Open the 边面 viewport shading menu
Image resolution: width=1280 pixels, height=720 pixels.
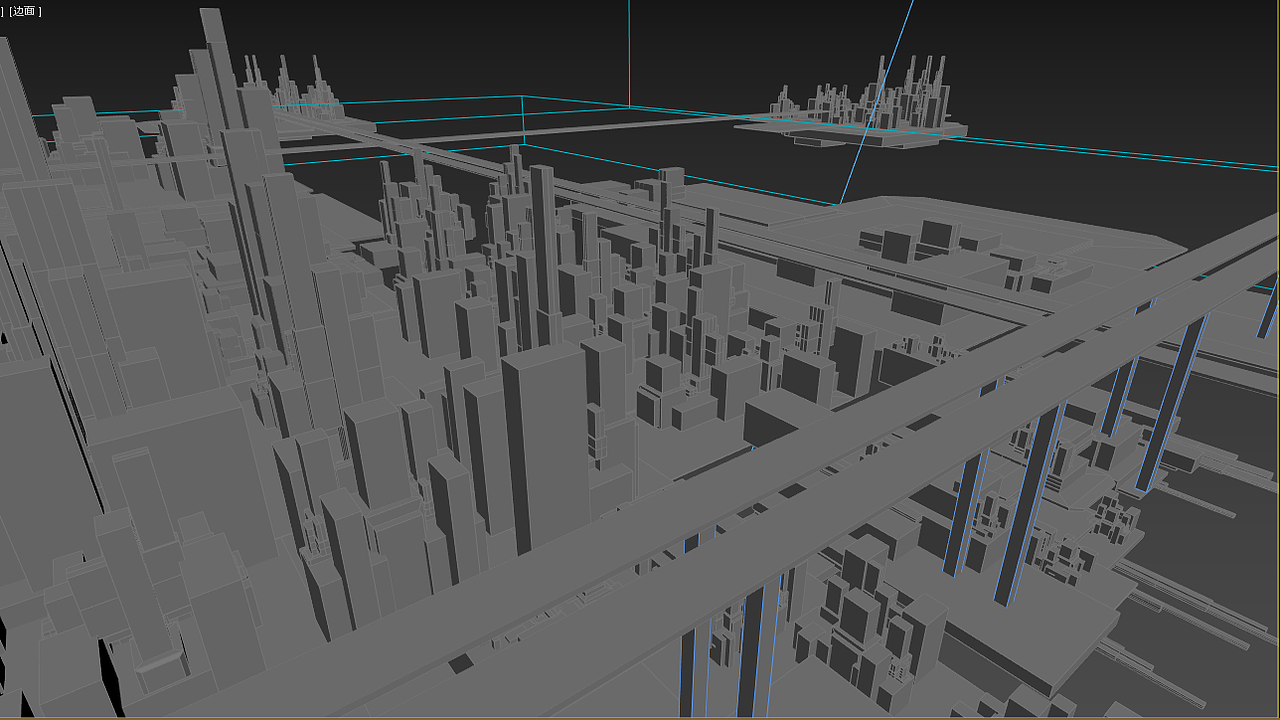coord(25,11)
